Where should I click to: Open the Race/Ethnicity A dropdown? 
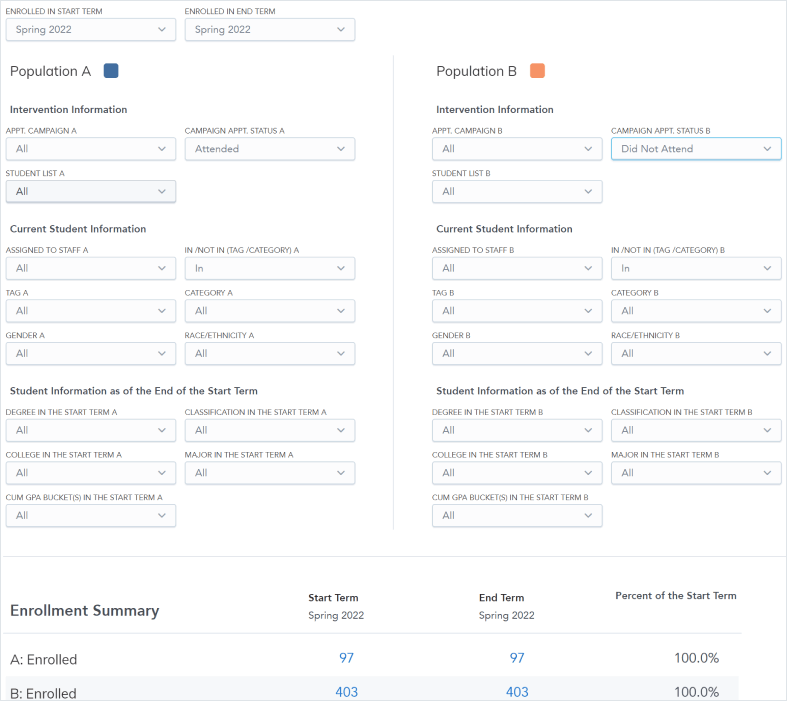click(x=269, y=353)
